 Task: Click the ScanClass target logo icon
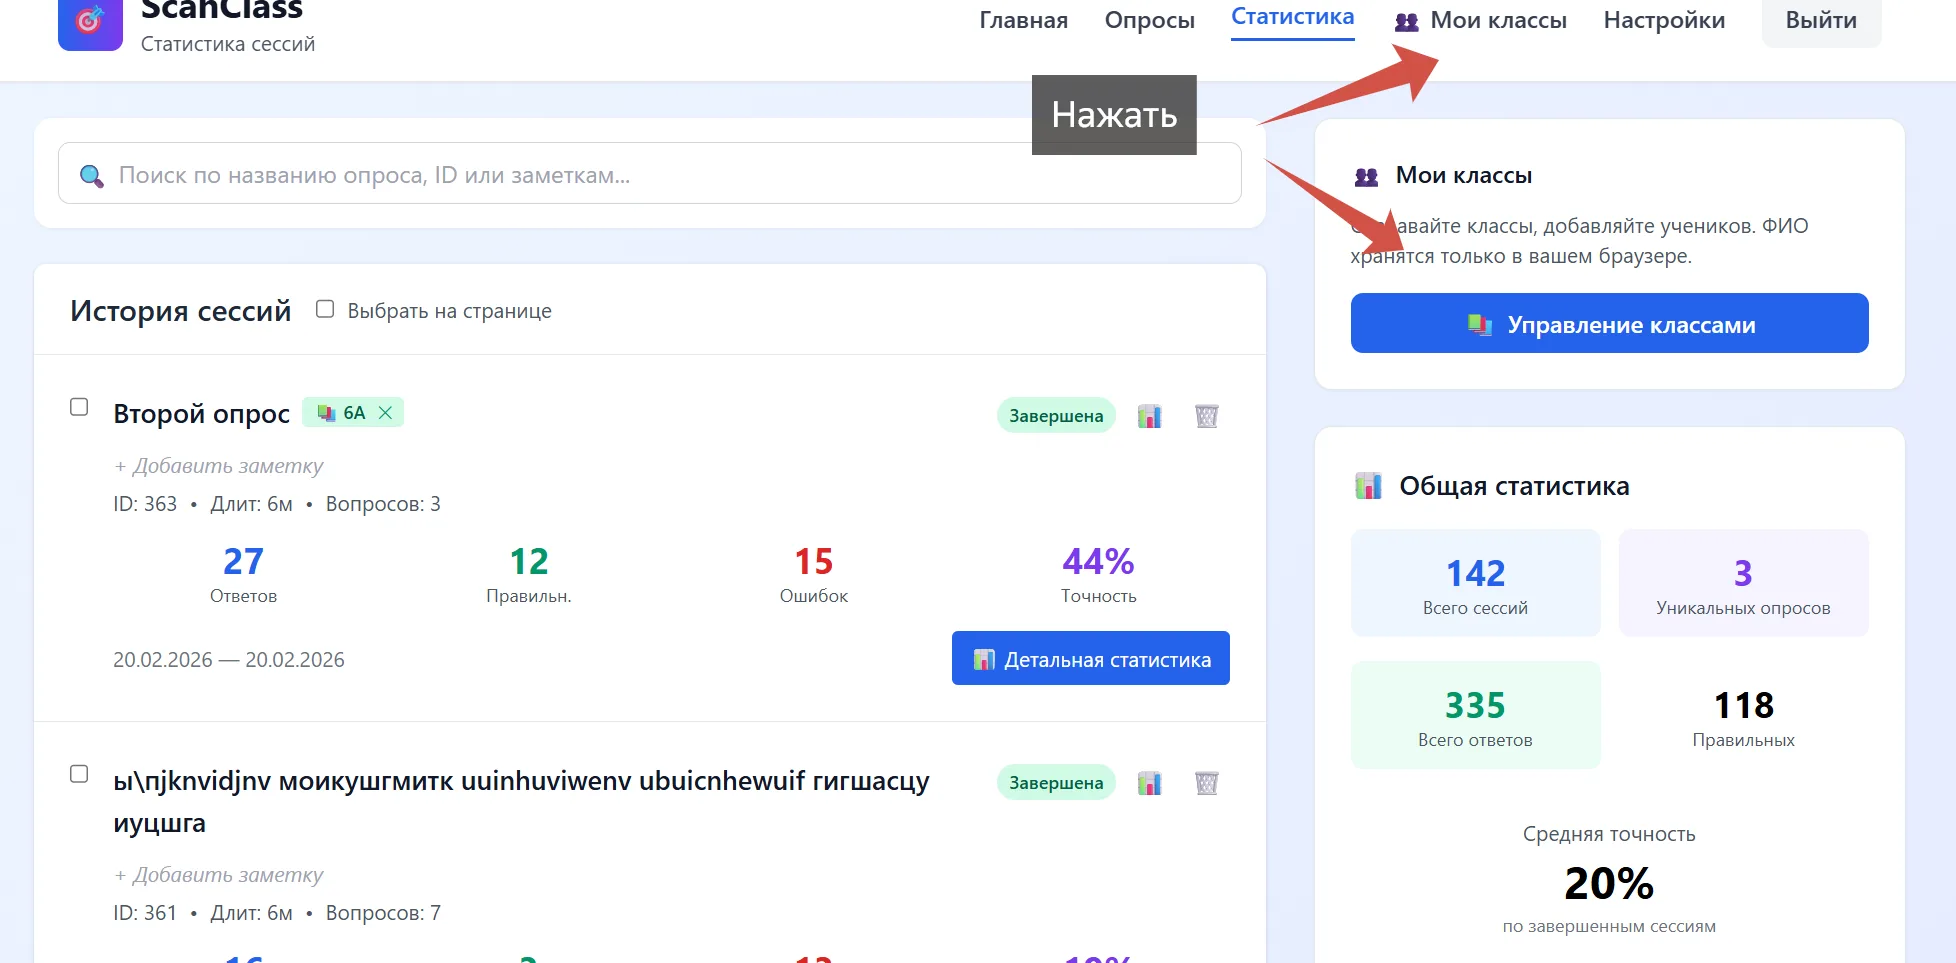point(90,21)
